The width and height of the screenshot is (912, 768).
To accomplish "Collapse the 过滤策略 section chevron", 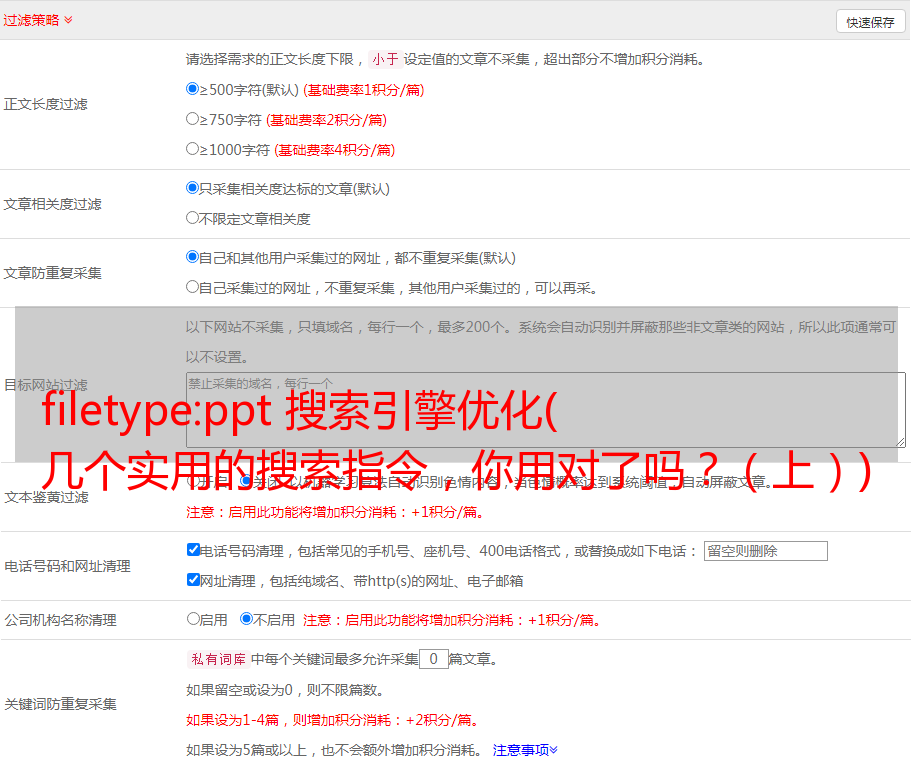I will coord(68,20).
